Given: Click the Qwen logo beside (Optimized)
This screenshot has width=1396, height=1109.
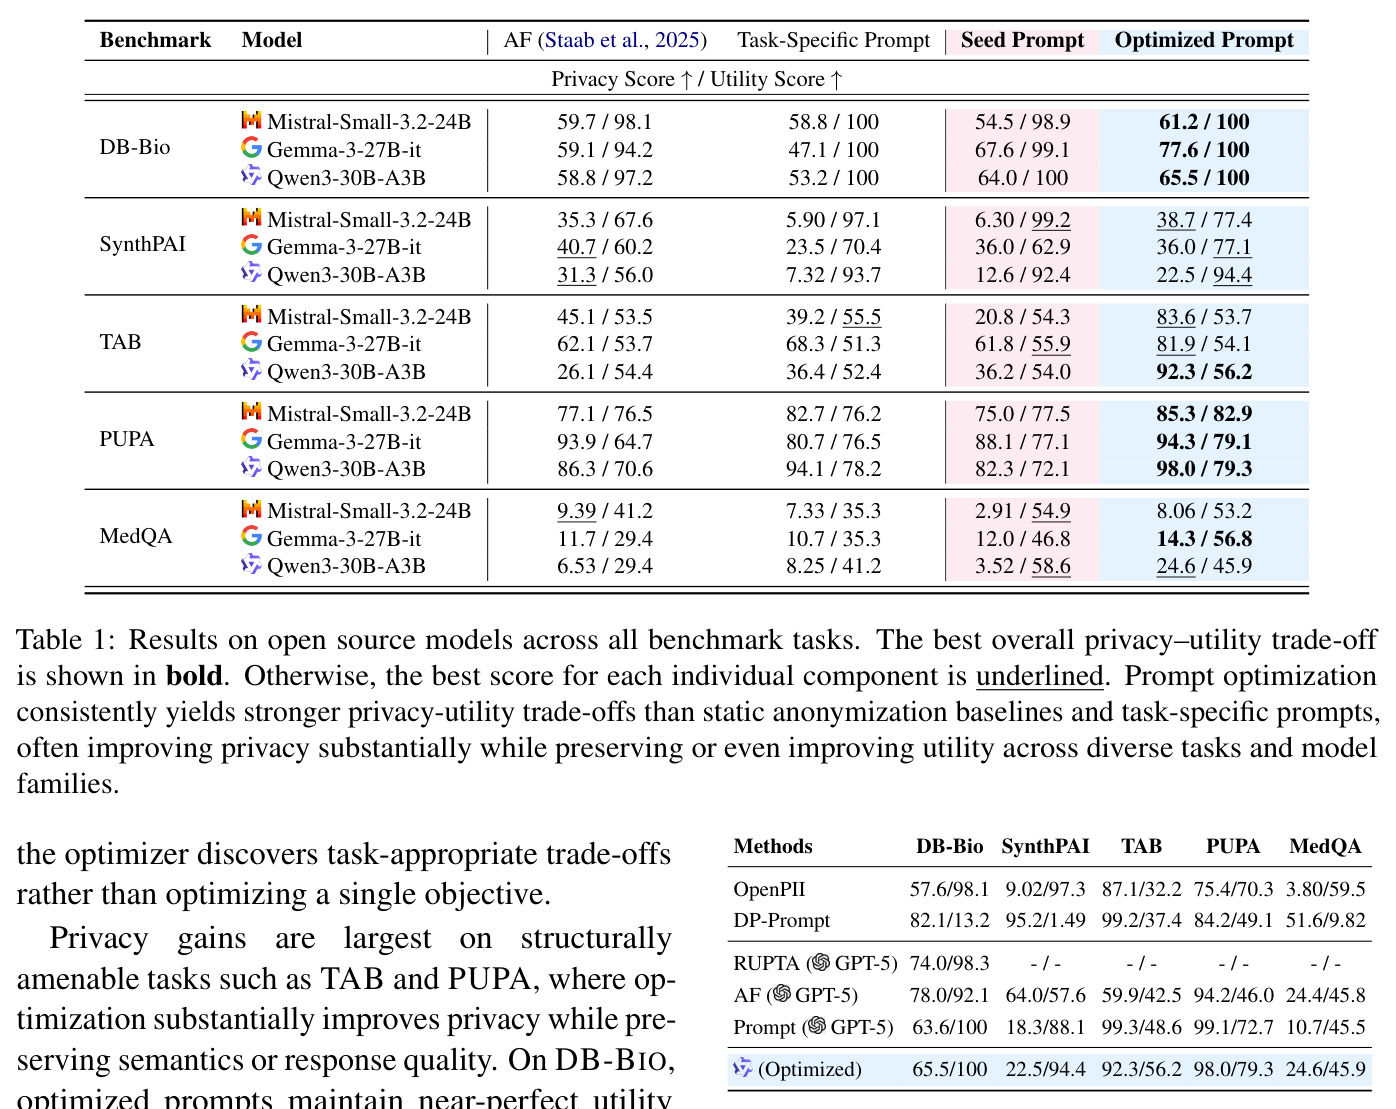Looking at the screenshot, I should coord(743,1068).
